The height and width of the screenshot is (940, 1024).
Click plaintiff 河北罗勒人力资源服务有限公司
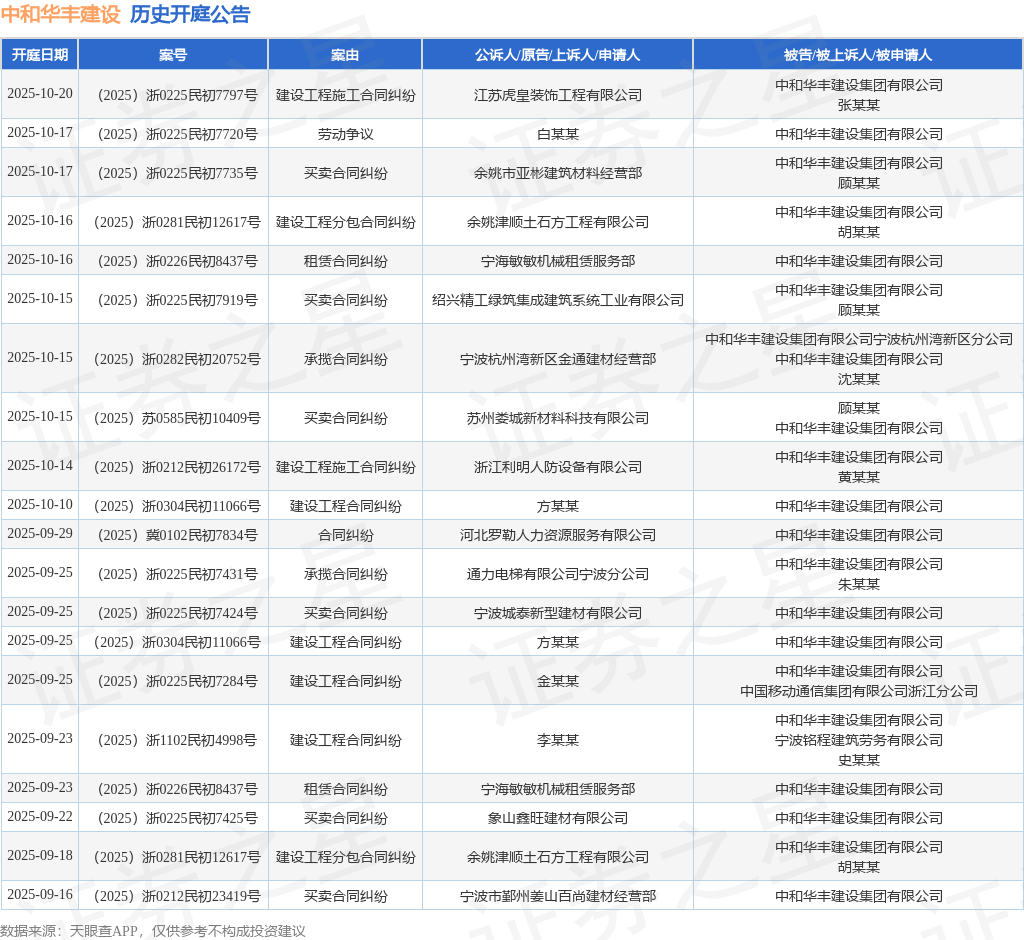coord(558,536)
